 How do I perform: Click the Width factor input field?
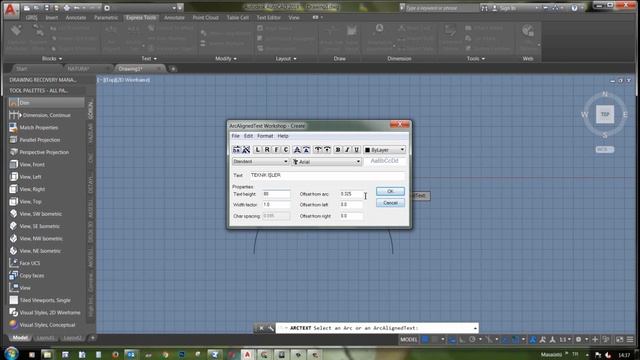click(x=276, y=204)
